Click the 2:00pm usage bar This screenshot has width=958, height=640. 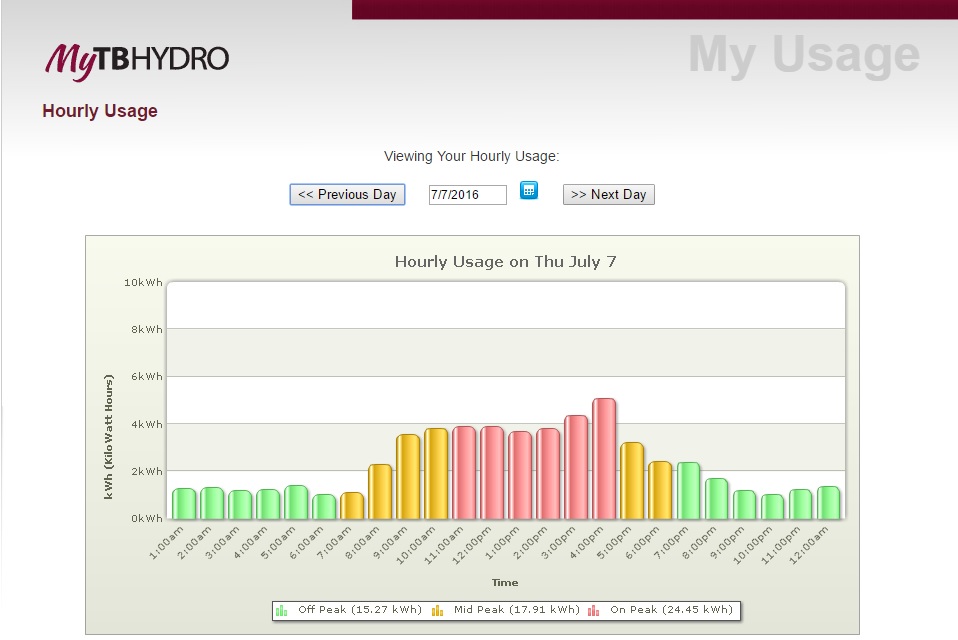[x=548, y=474]
